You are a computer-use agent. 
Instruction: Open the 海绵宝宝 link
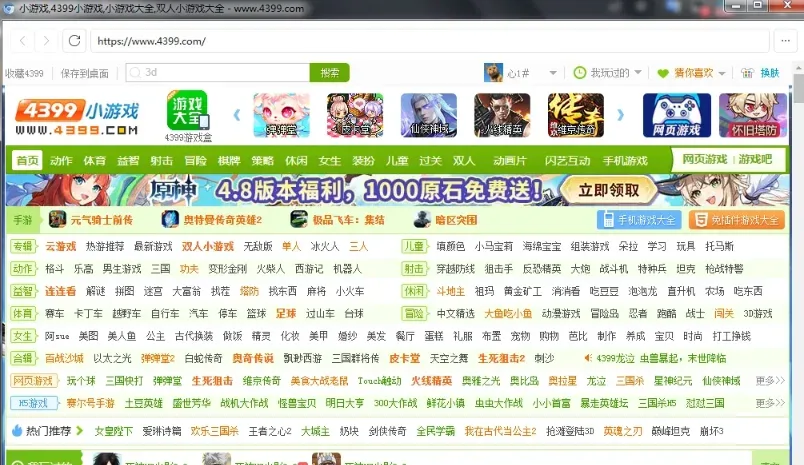pos(541,246)
